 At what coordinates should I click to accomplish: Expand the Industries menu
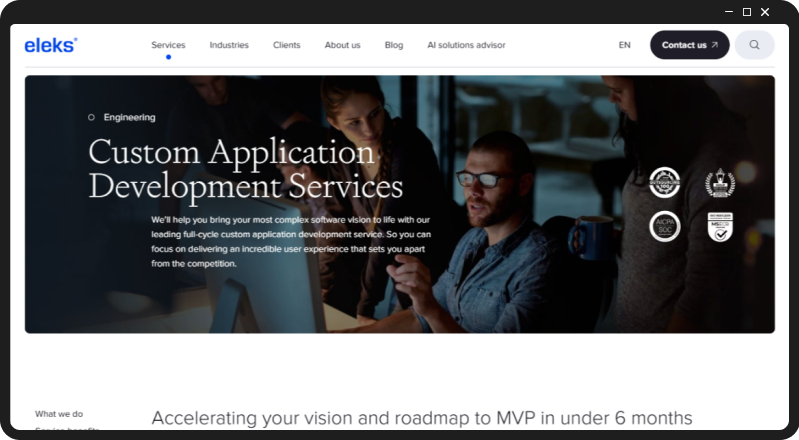[229, 45]
